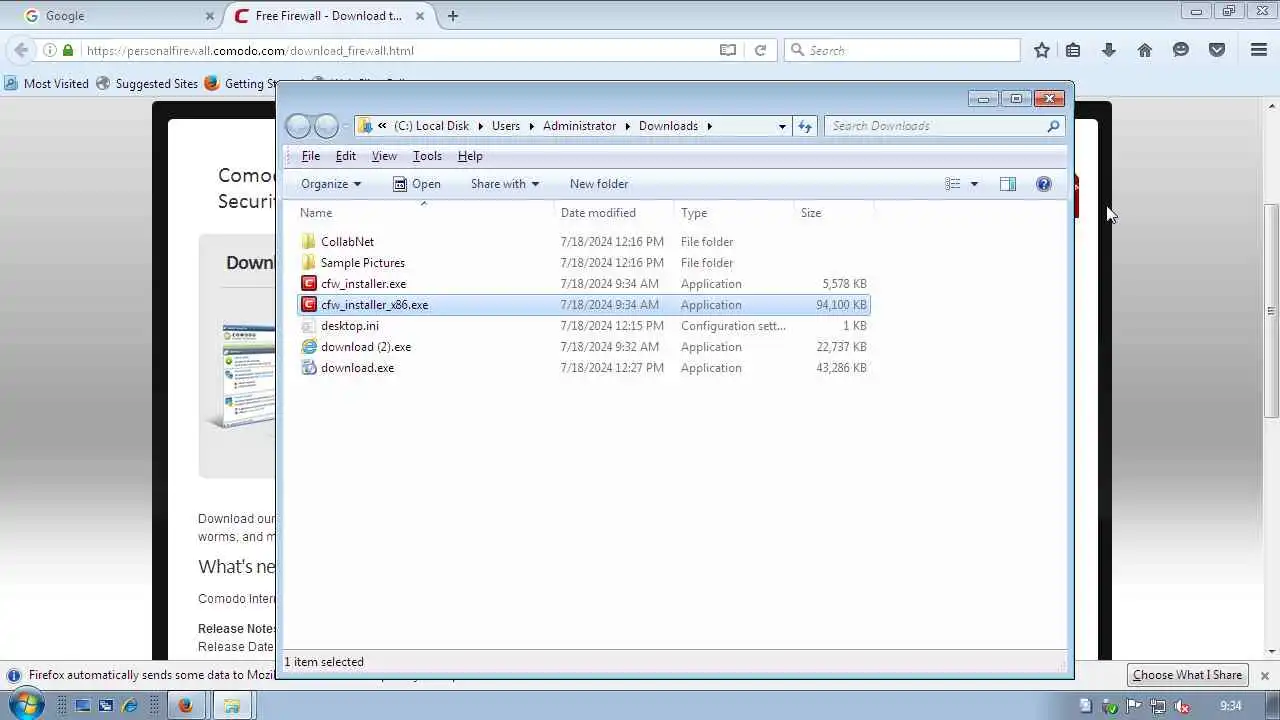Open the Help menu

(x=470, y=156)
